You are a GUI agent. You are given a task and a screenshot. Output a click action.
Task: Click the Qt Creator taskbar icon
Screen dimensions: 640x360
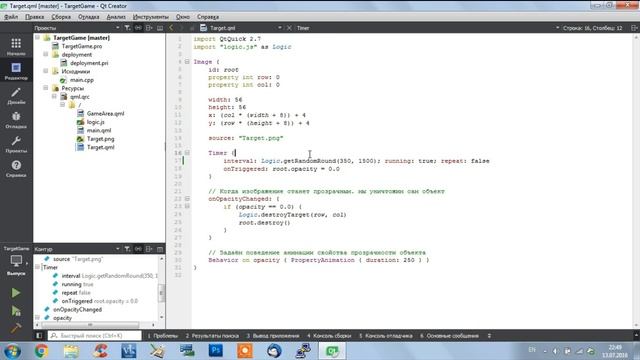332,351
